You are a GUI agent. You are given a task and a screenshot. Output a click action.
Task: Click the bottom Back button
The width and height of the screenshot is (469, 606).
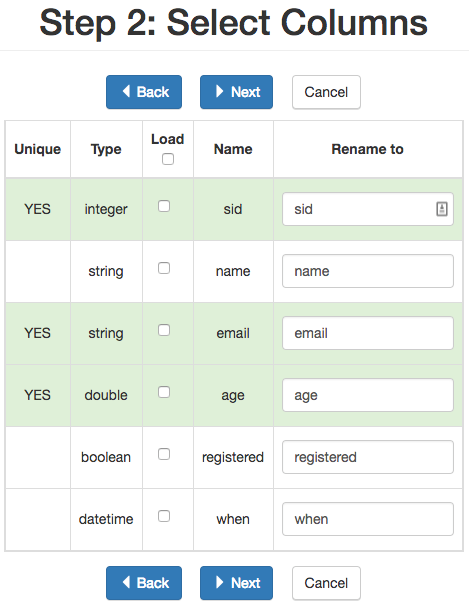point(144,583)
